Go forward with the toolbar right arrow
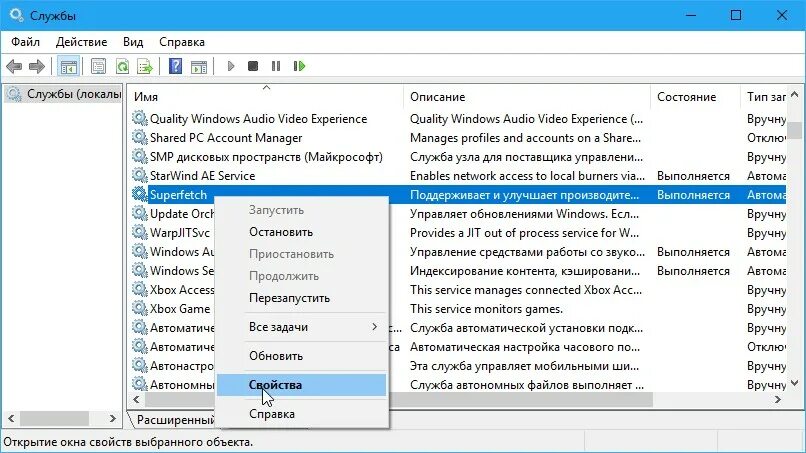Image resolution: width=806 pixels, height=453 pixels. coord(37,66)
